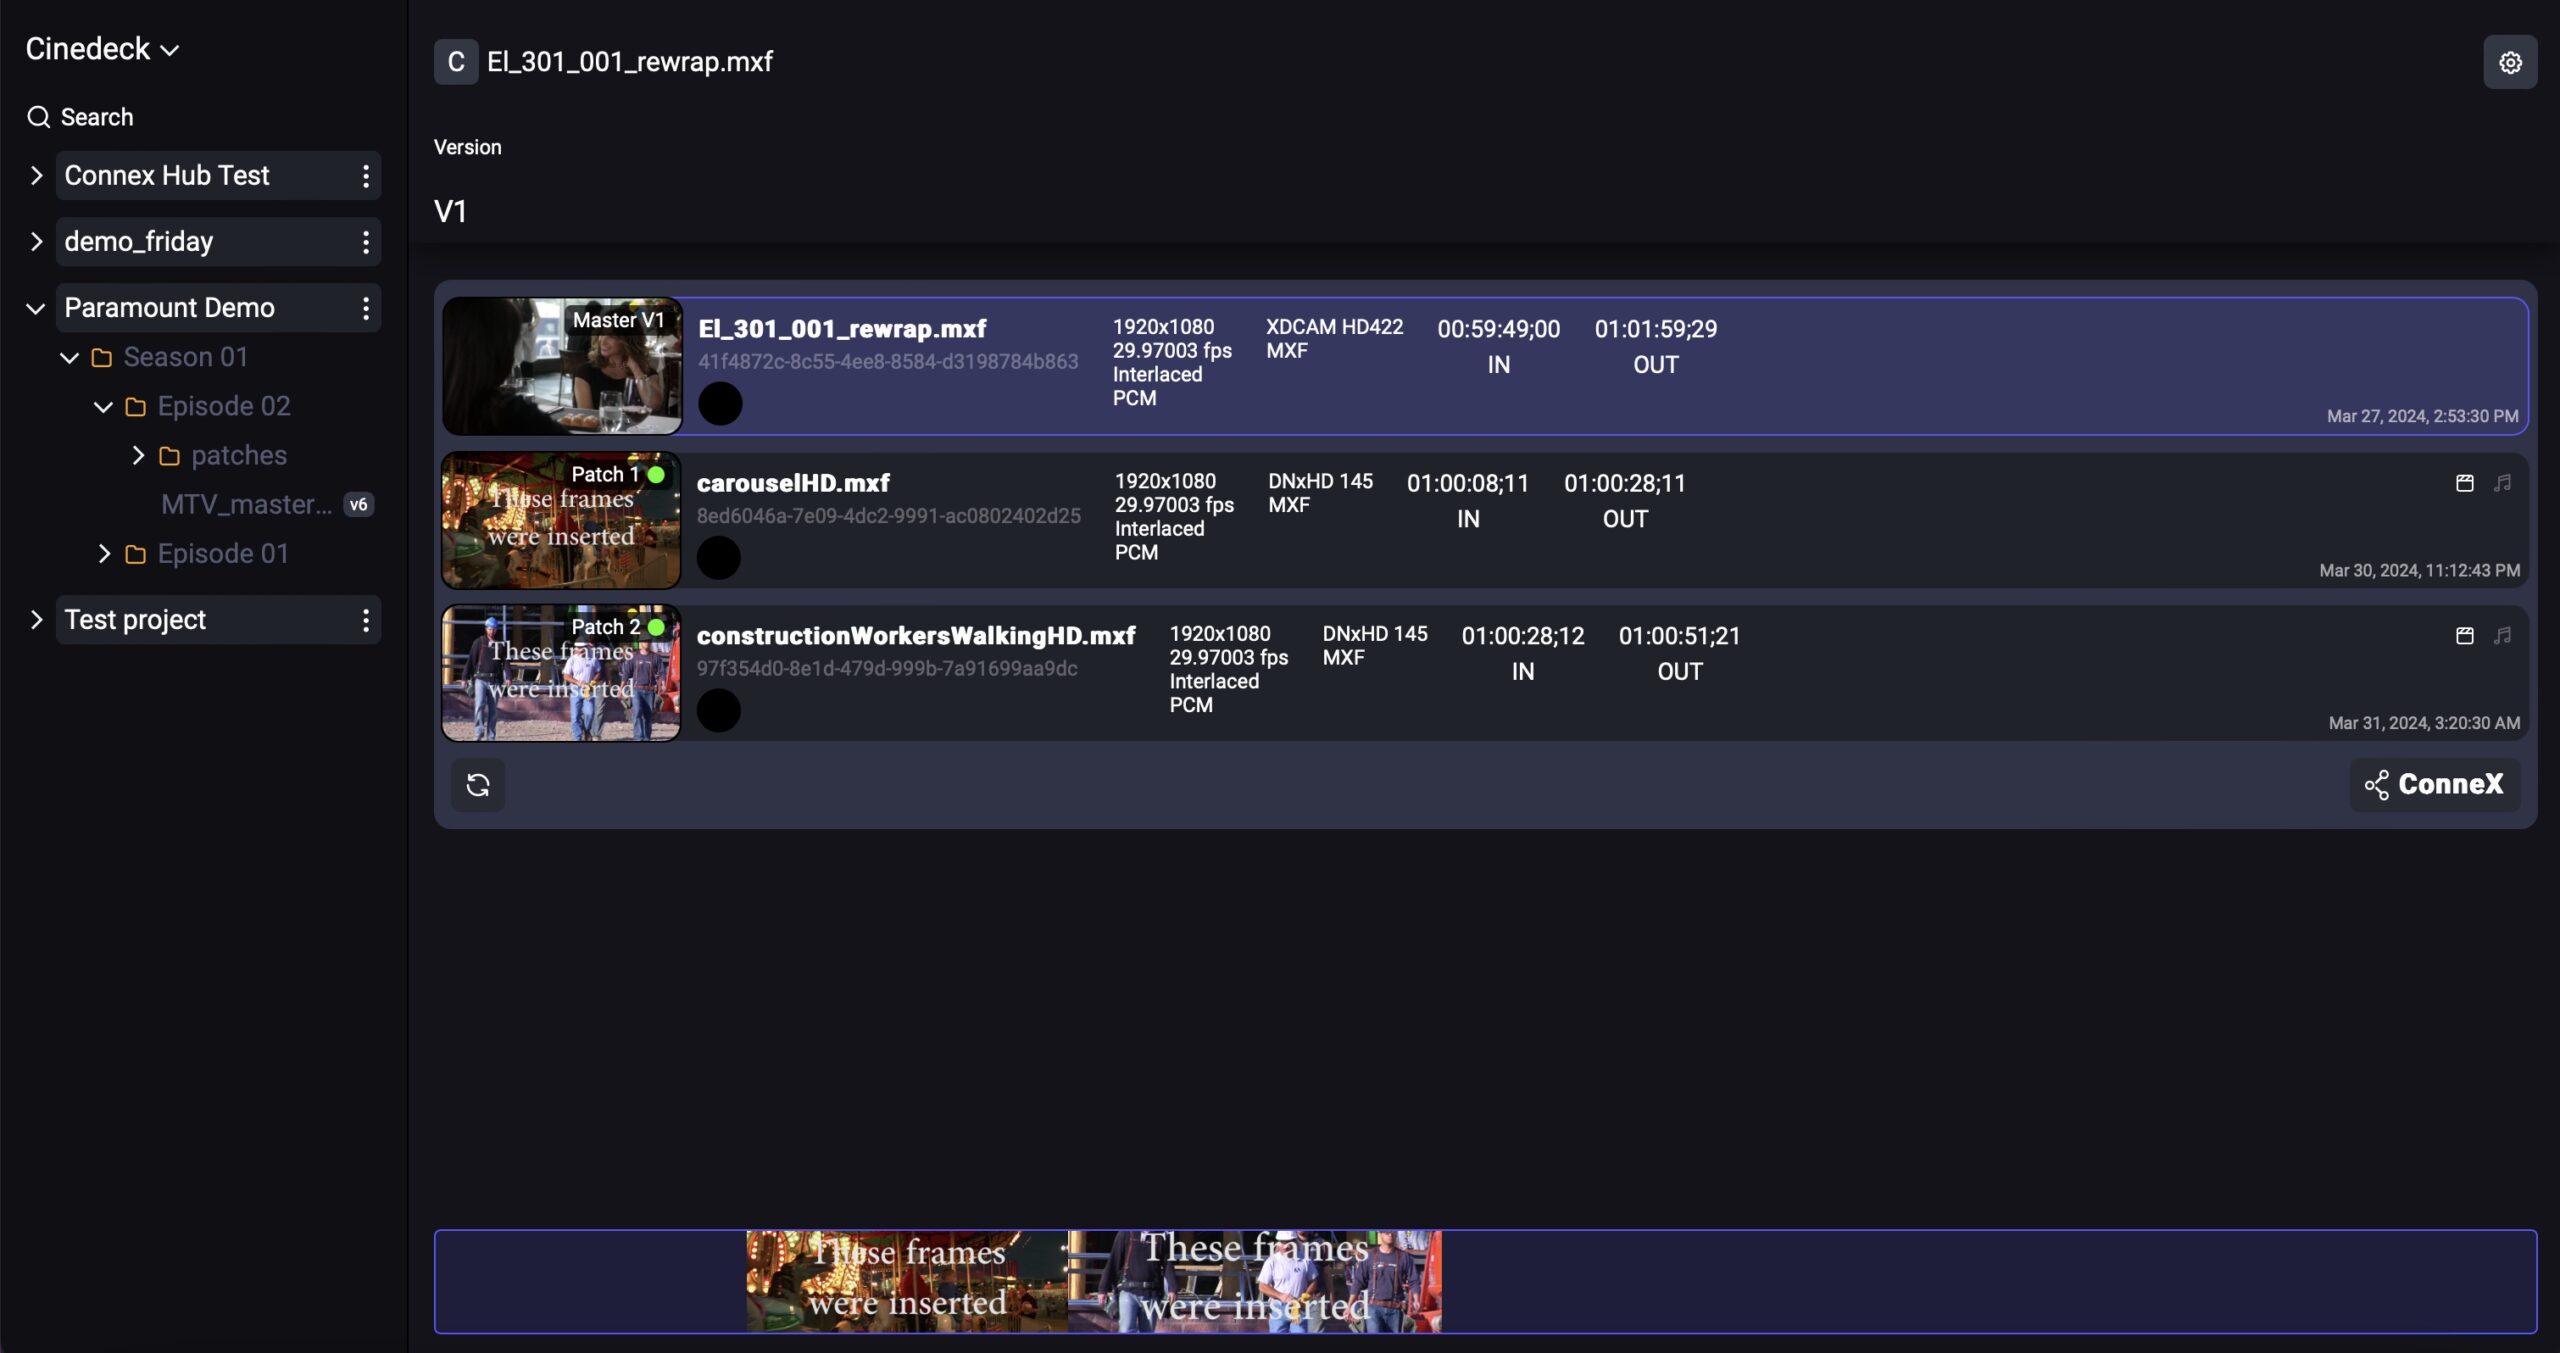Select MTV_master v6 tree item
This screenshot has width=2560, height=1353.
pyautogui.click(x=247, y=505)
